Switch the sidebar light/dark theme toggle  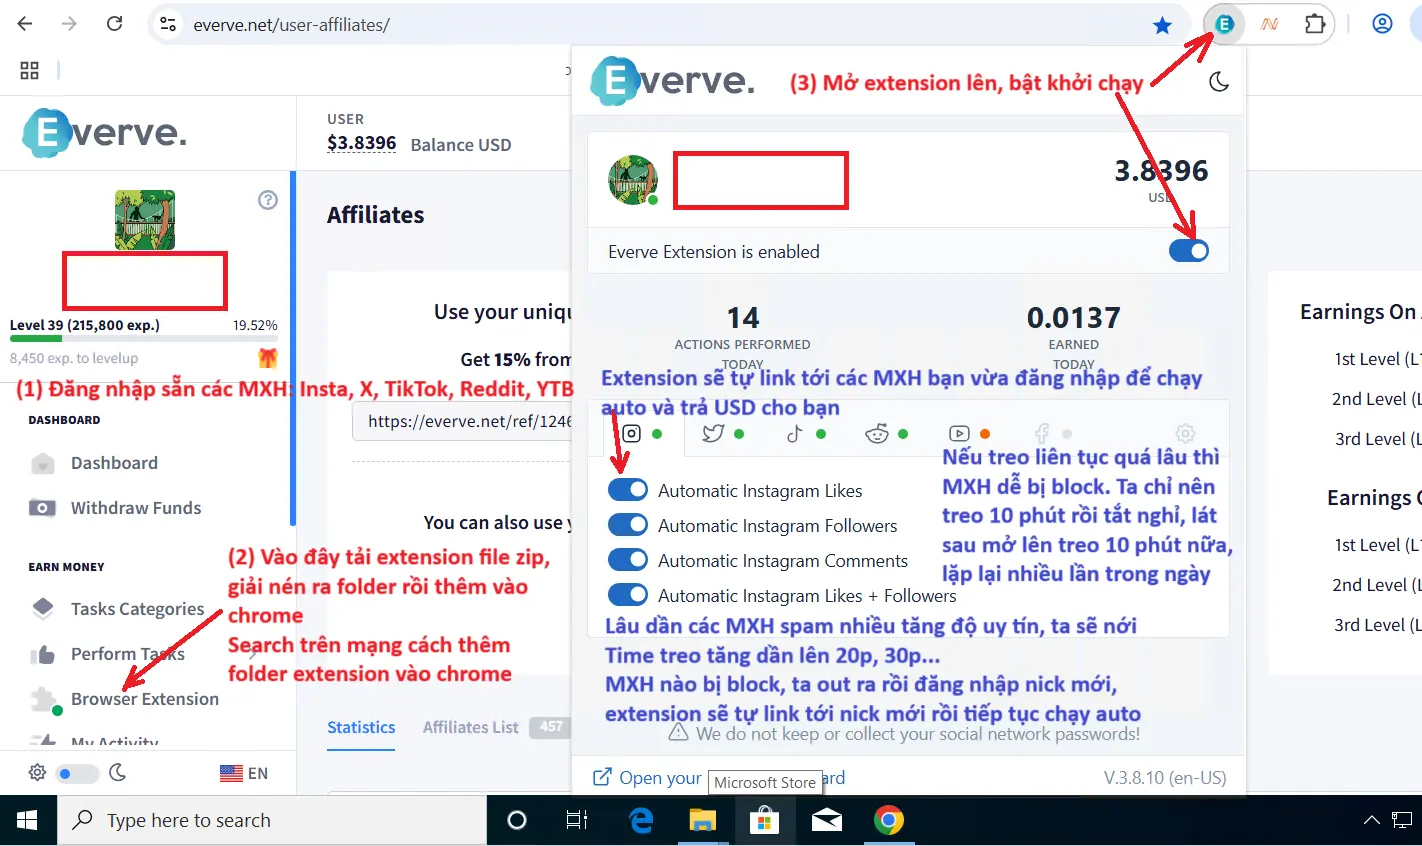(x=78, y=773)
